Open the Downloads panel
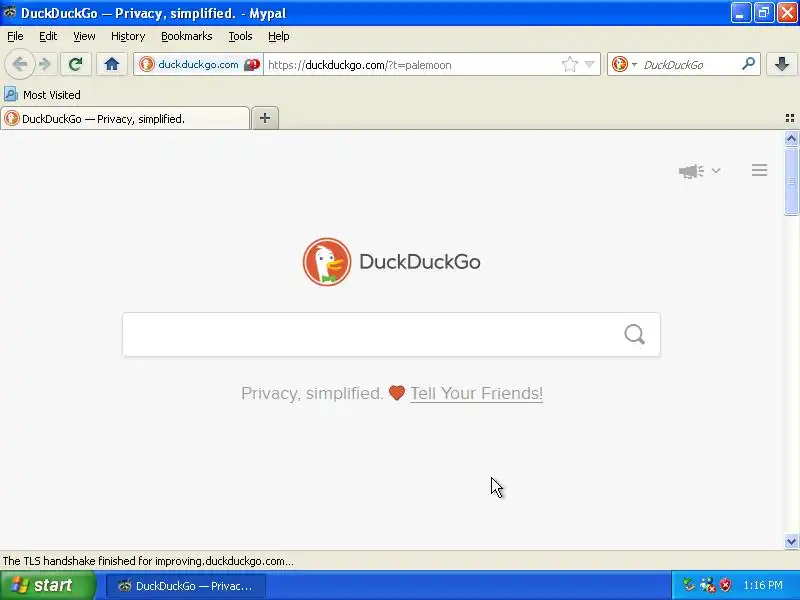800x600 pixels. click(x=782, y=64)
